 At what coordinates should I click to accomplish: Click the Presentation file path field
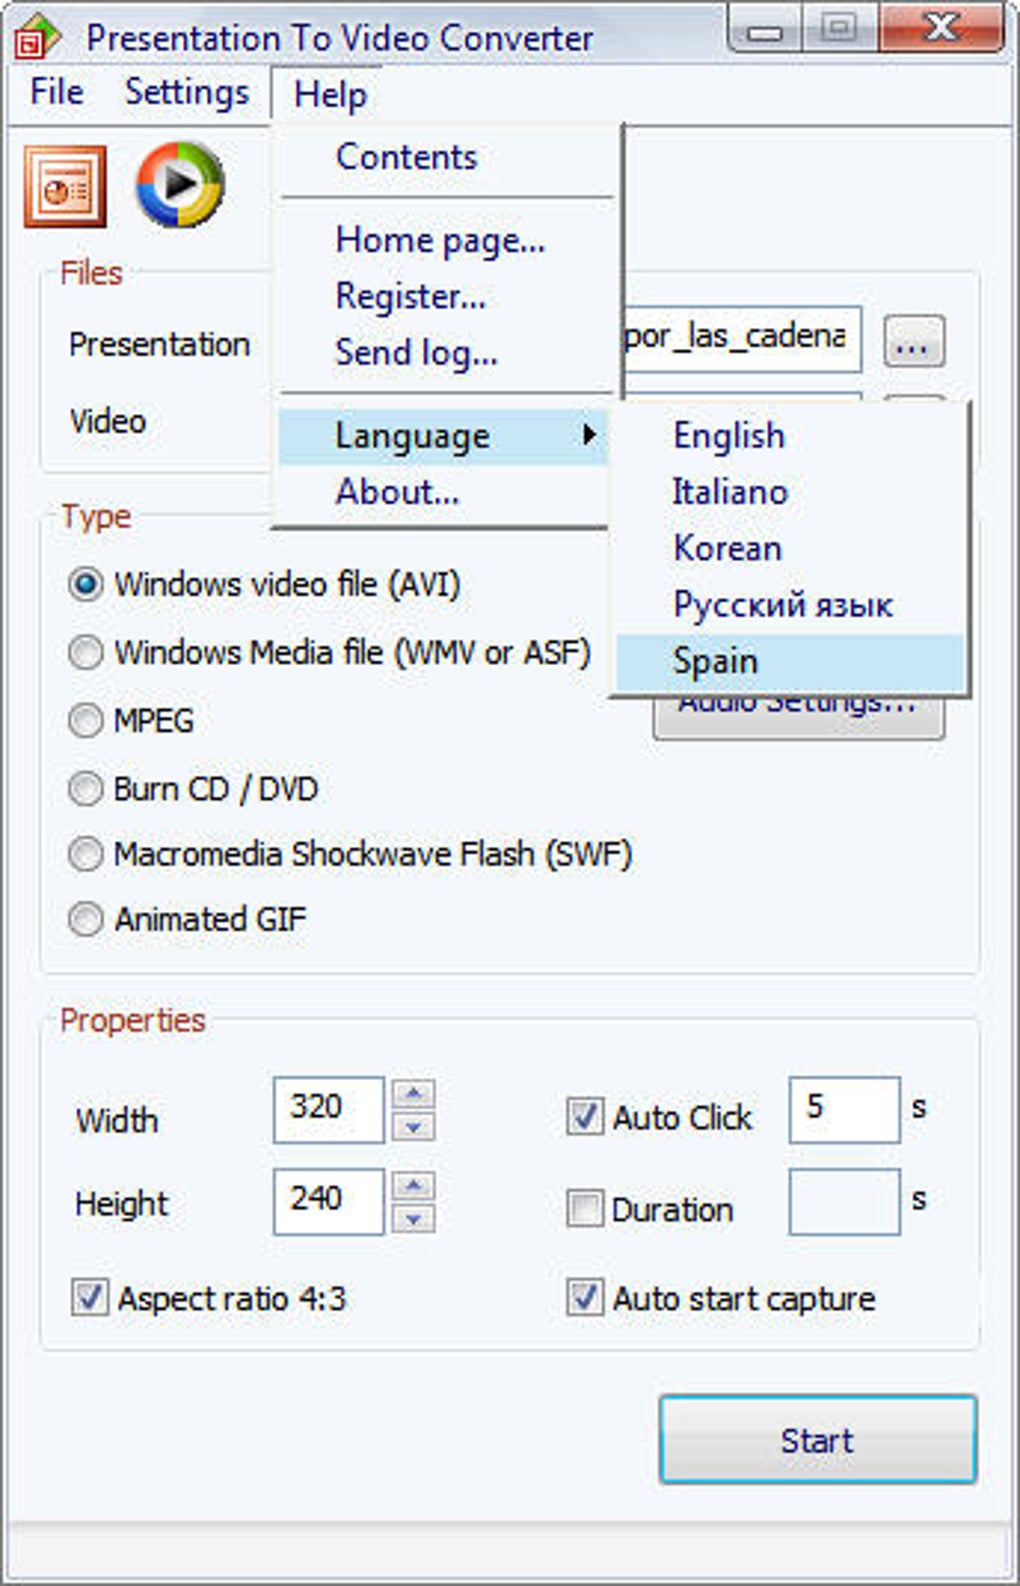pyautogui.click(x=742, y=340)
